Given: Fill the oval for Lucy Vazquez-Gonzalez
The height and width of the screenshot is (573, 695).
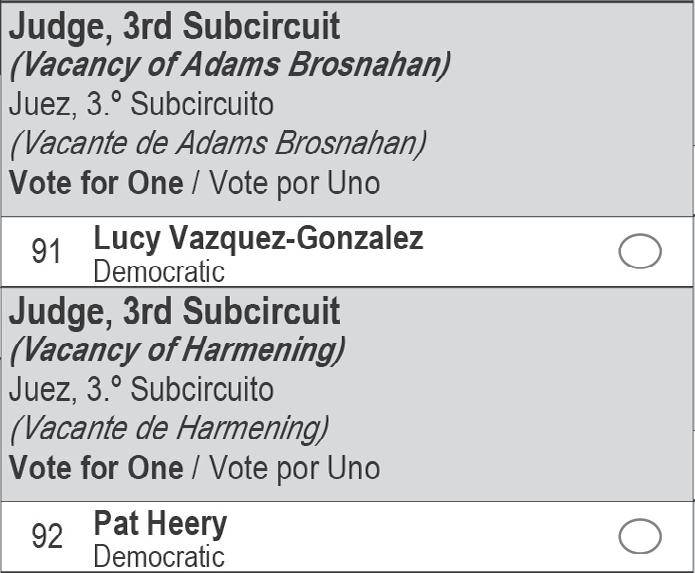Looking at the screenshot, I should pos(640,252).
